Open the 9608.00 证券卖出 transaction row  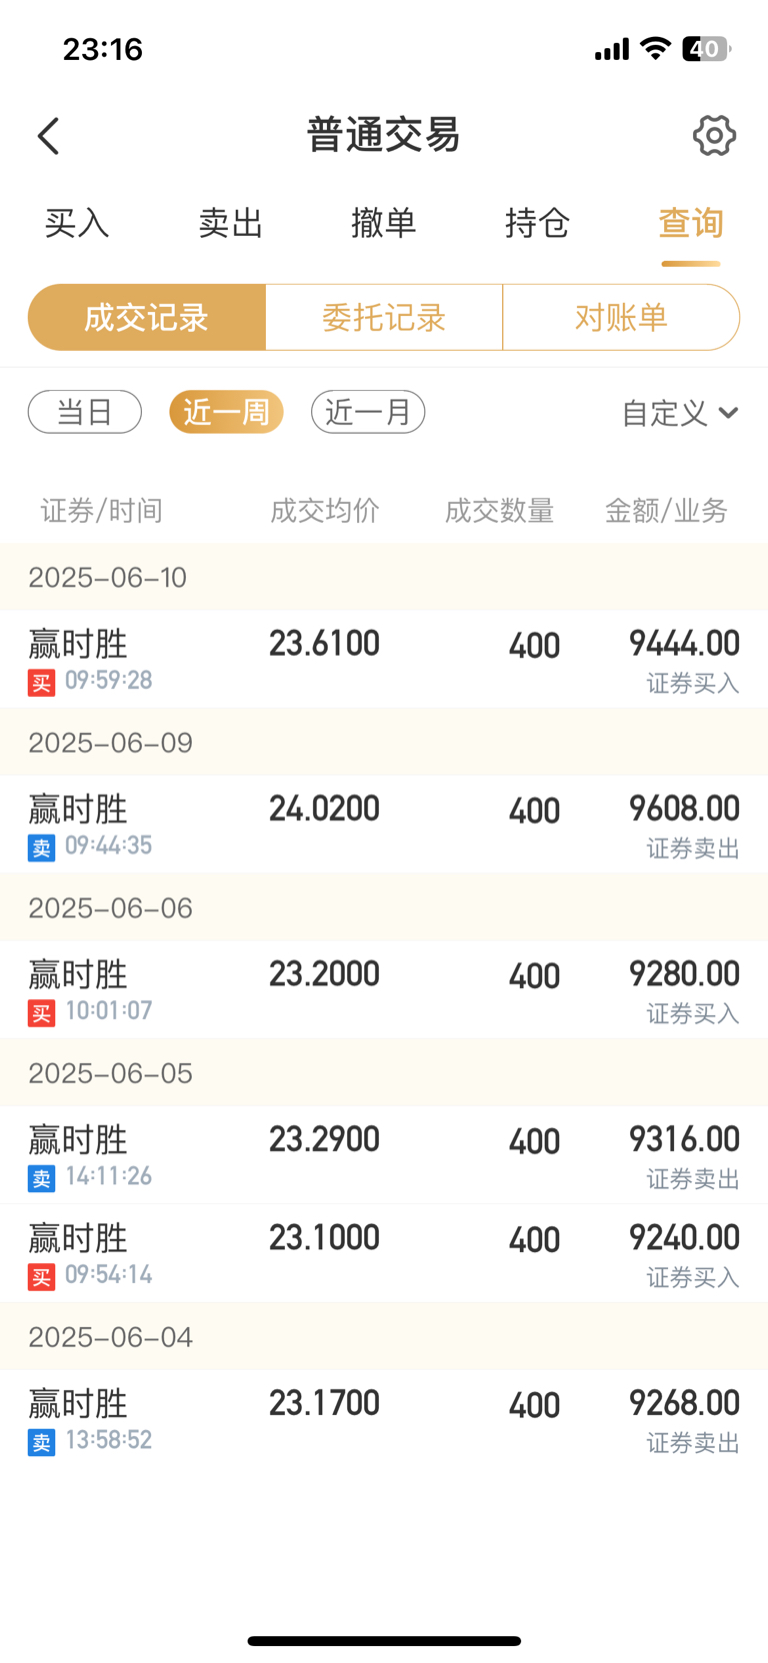coord(384,824)
